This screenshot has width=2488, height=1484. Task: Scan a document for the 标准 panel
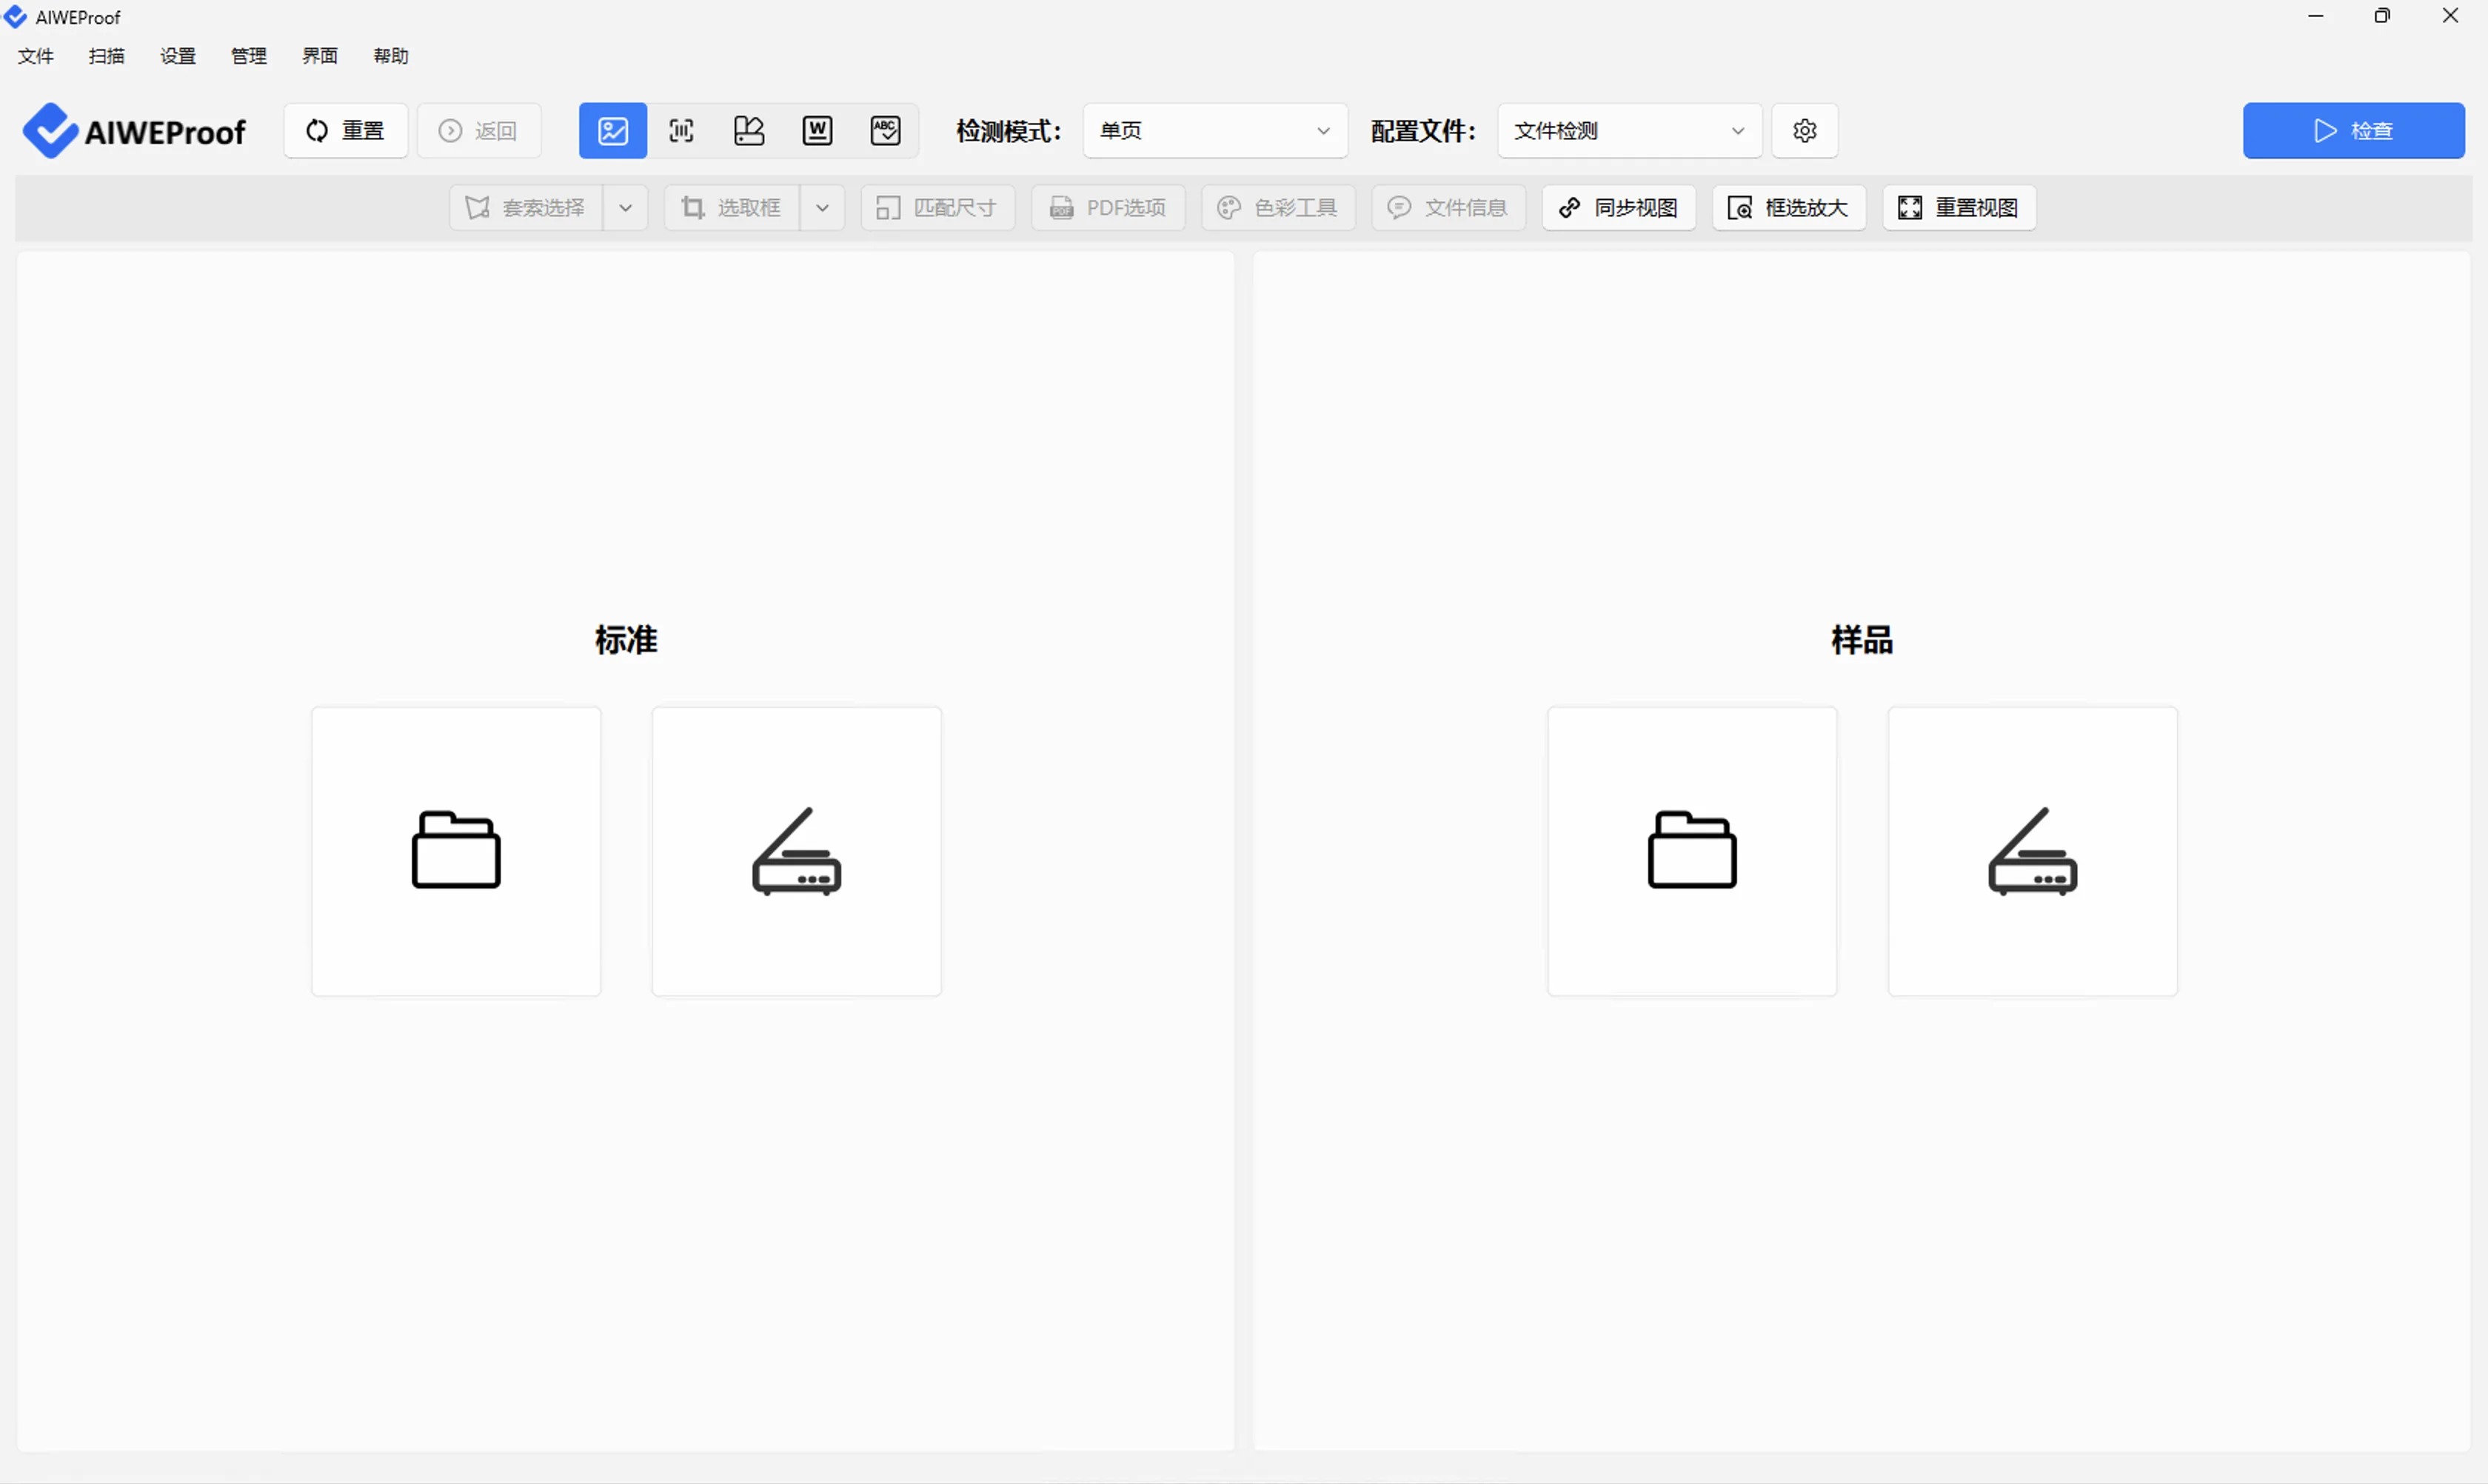tap(796, 851)
